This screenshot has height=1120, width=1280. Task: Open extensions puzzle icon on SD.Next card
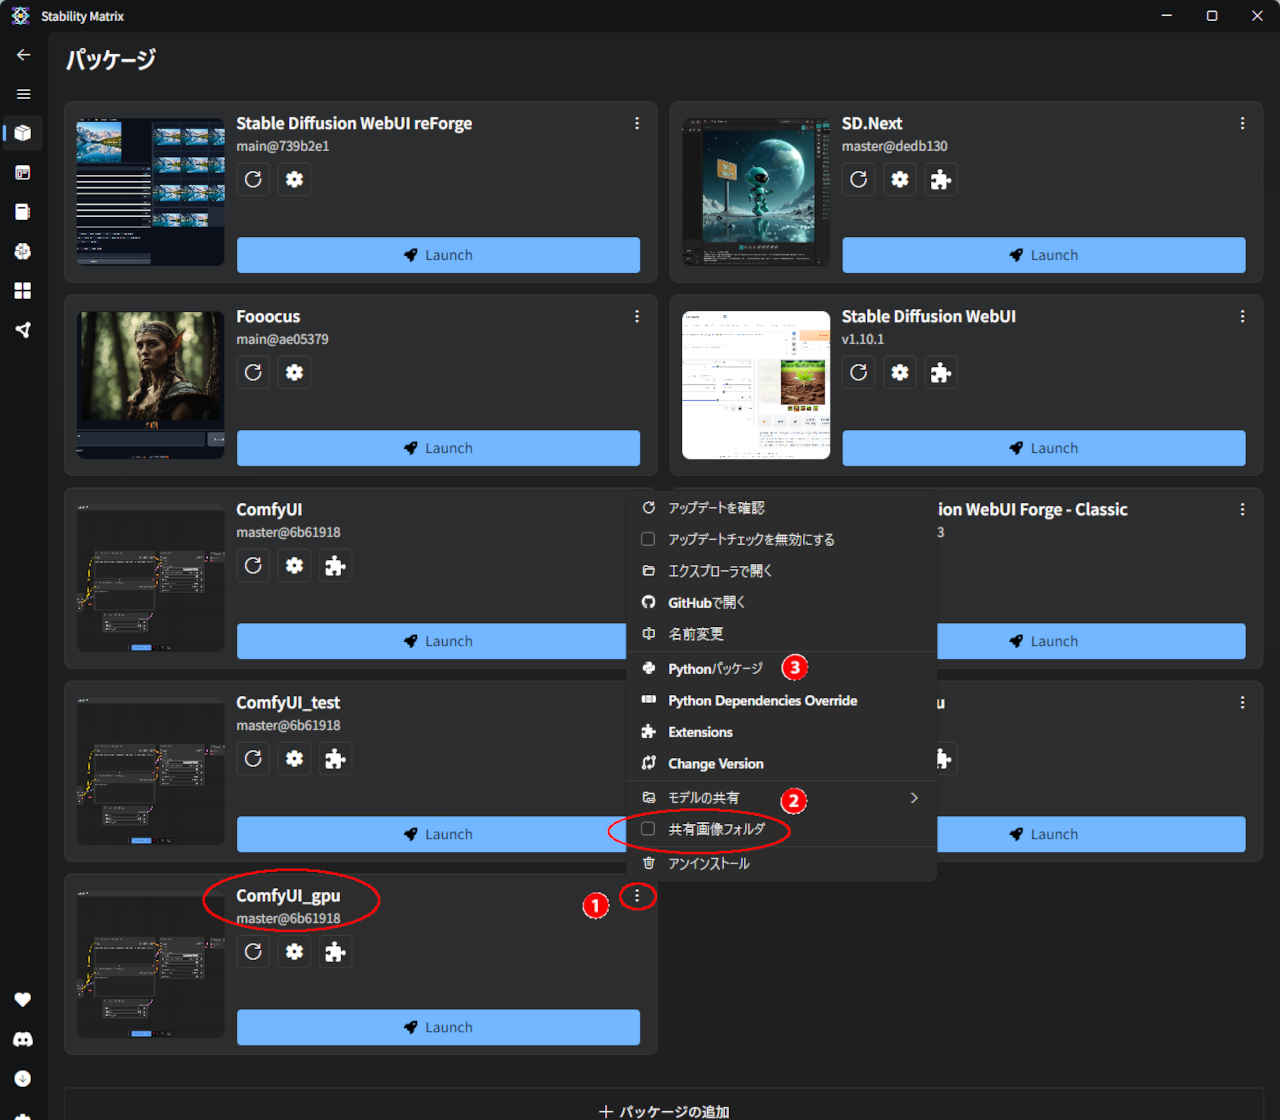pos(941,179)
